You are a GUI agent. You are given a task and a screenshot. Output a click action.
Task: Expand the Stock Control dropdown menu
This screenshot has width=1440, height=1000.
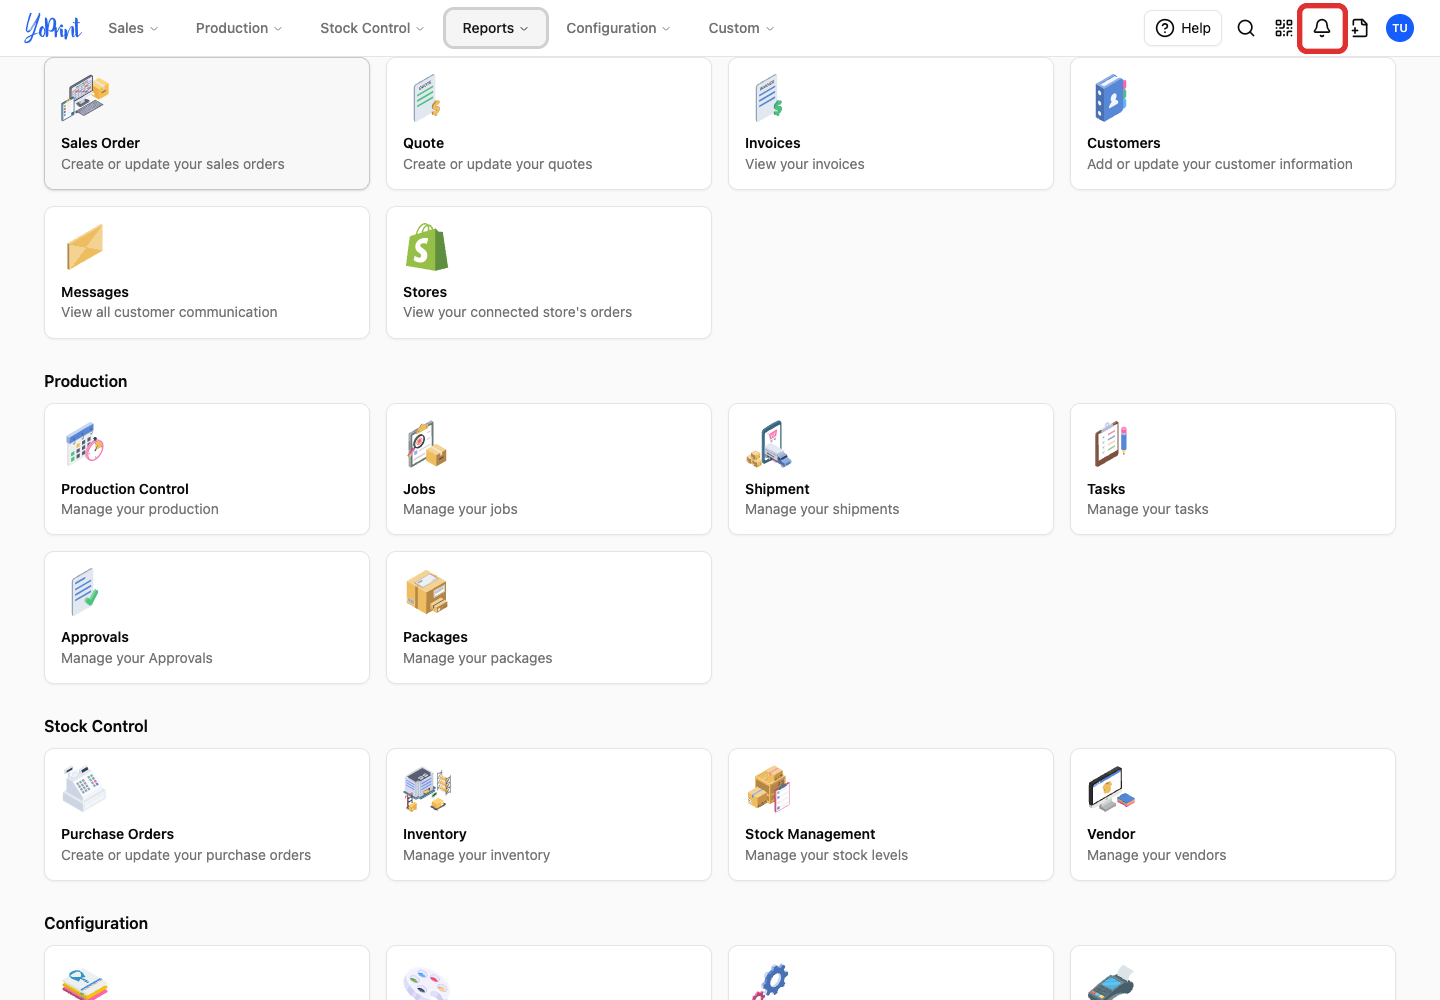pos(372,28)
